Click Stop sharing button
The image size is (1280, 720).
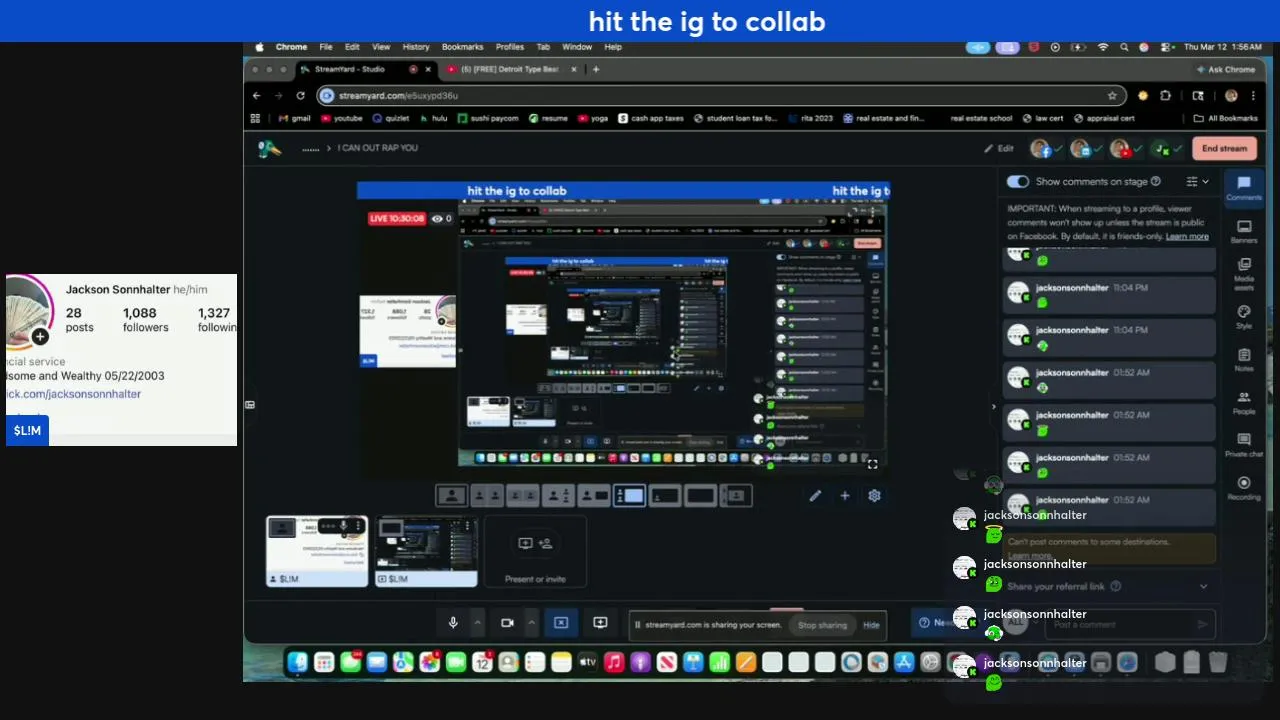click(x=822, y=625)
